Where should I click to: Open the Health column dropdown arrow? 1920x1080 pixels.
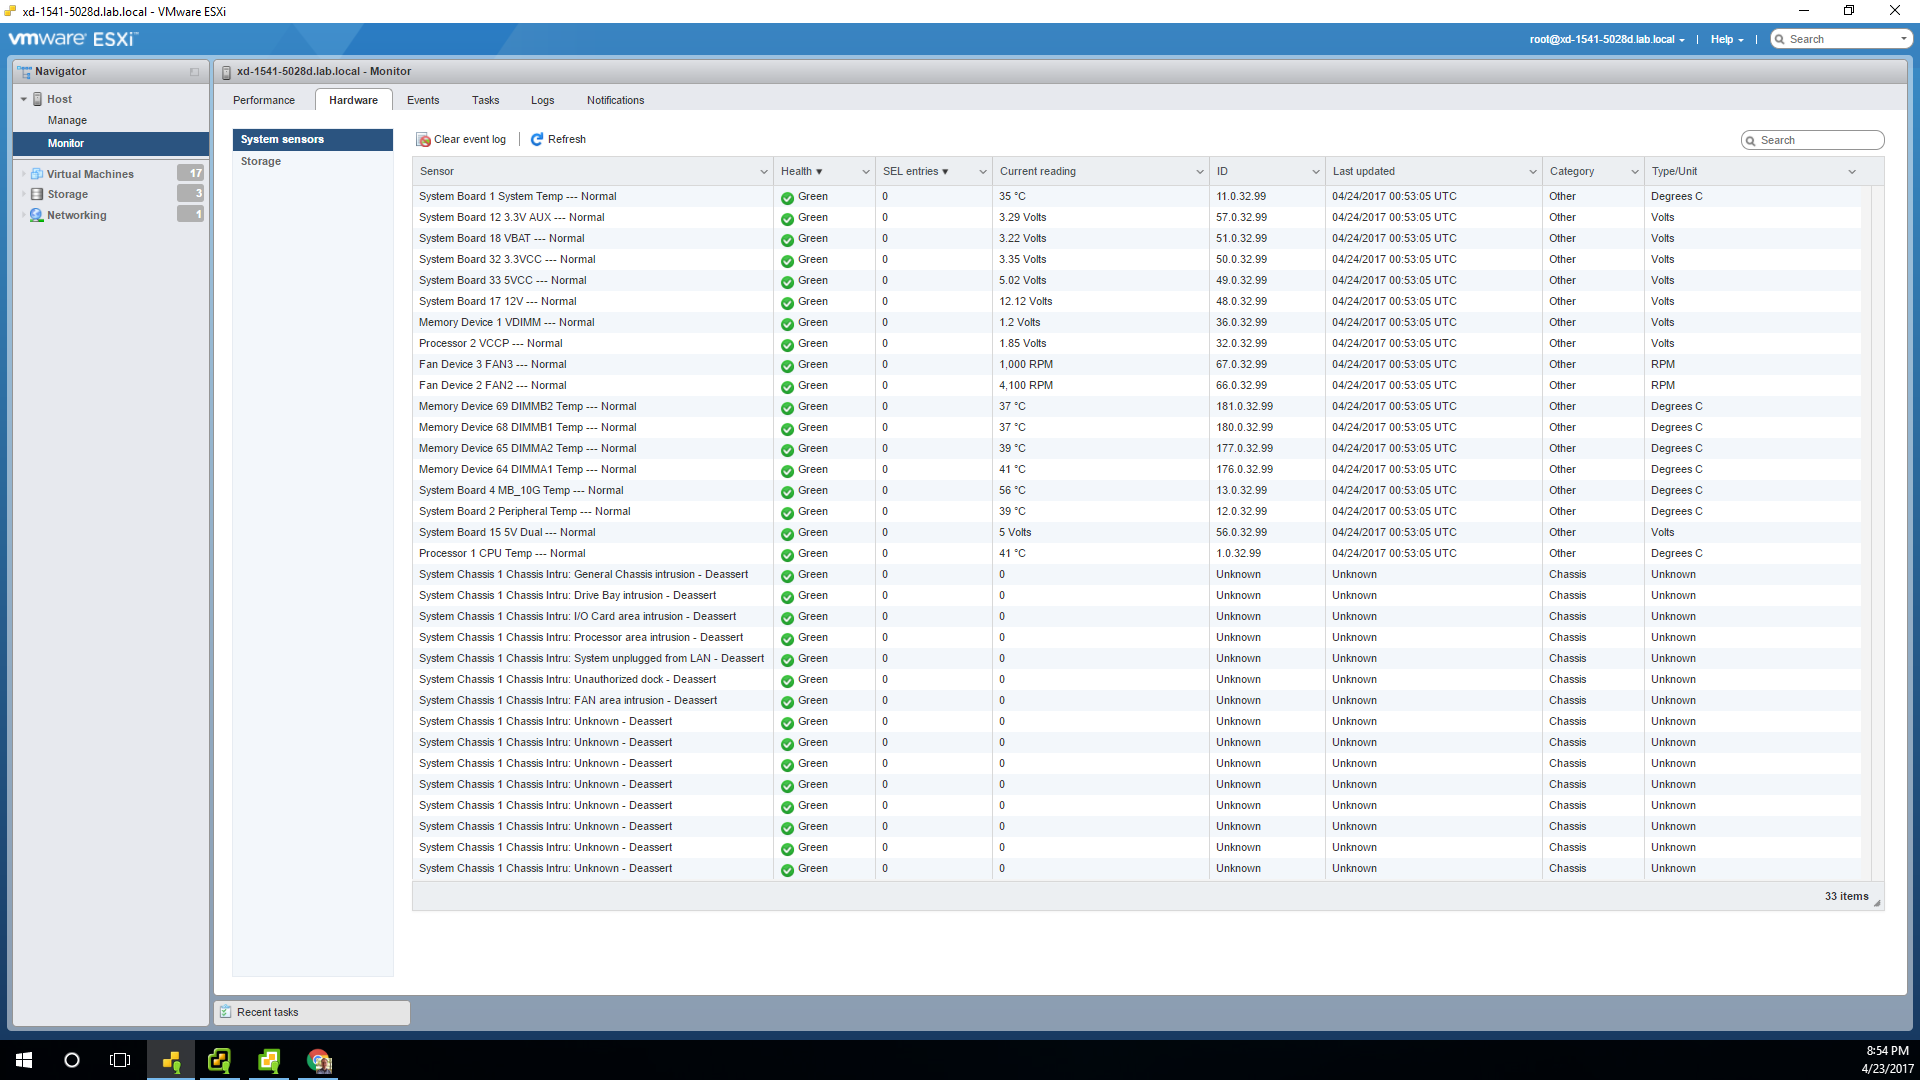click(866, 172)
